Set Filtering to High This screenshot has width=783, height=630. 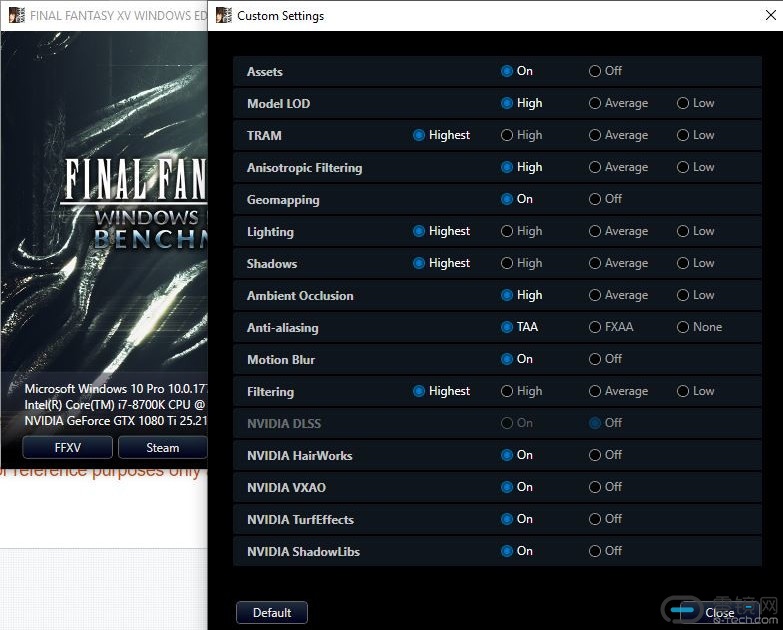(507, 391)
